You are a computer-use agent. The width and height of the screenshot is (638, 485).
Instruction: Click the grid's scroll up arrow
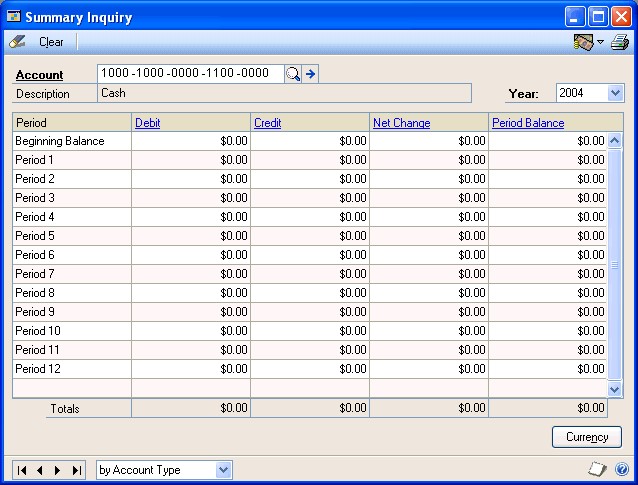click(x=614, y=140)
